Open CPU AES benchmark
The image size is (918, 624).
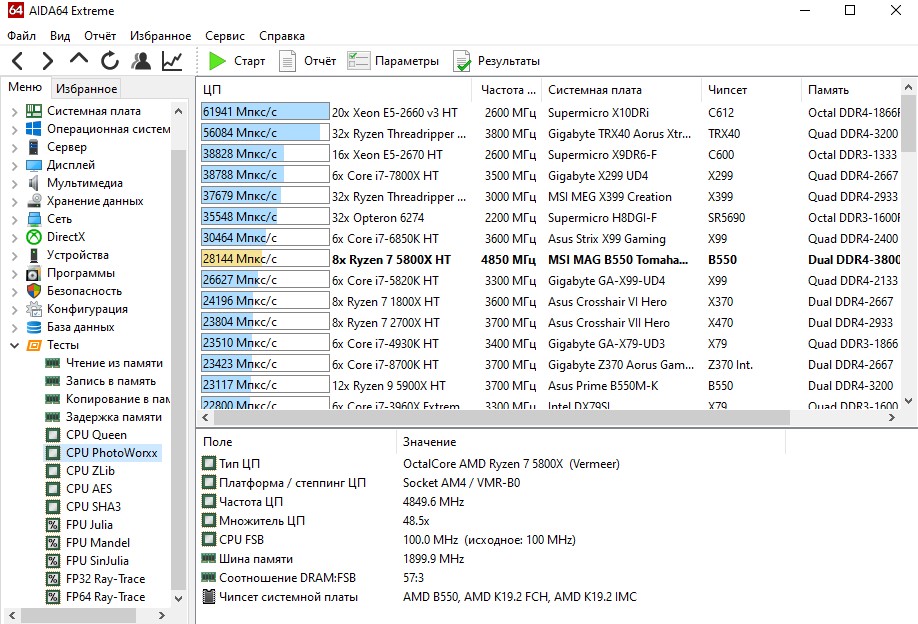pos(89,489)
